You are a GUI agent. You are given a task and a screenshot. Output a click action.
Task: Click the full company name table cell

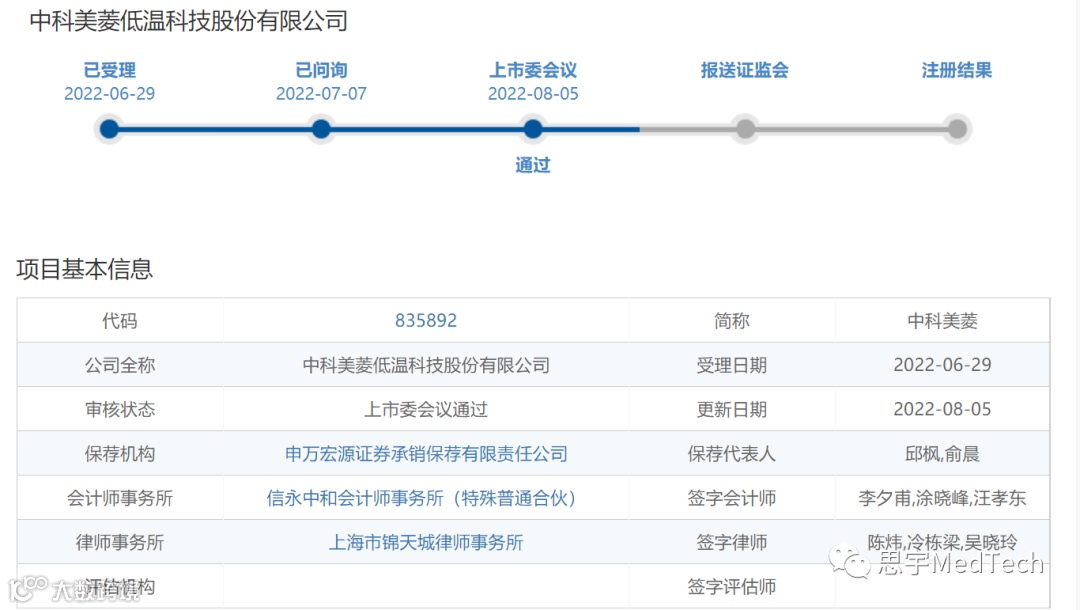pyautogui.click(x=426, y=365)
